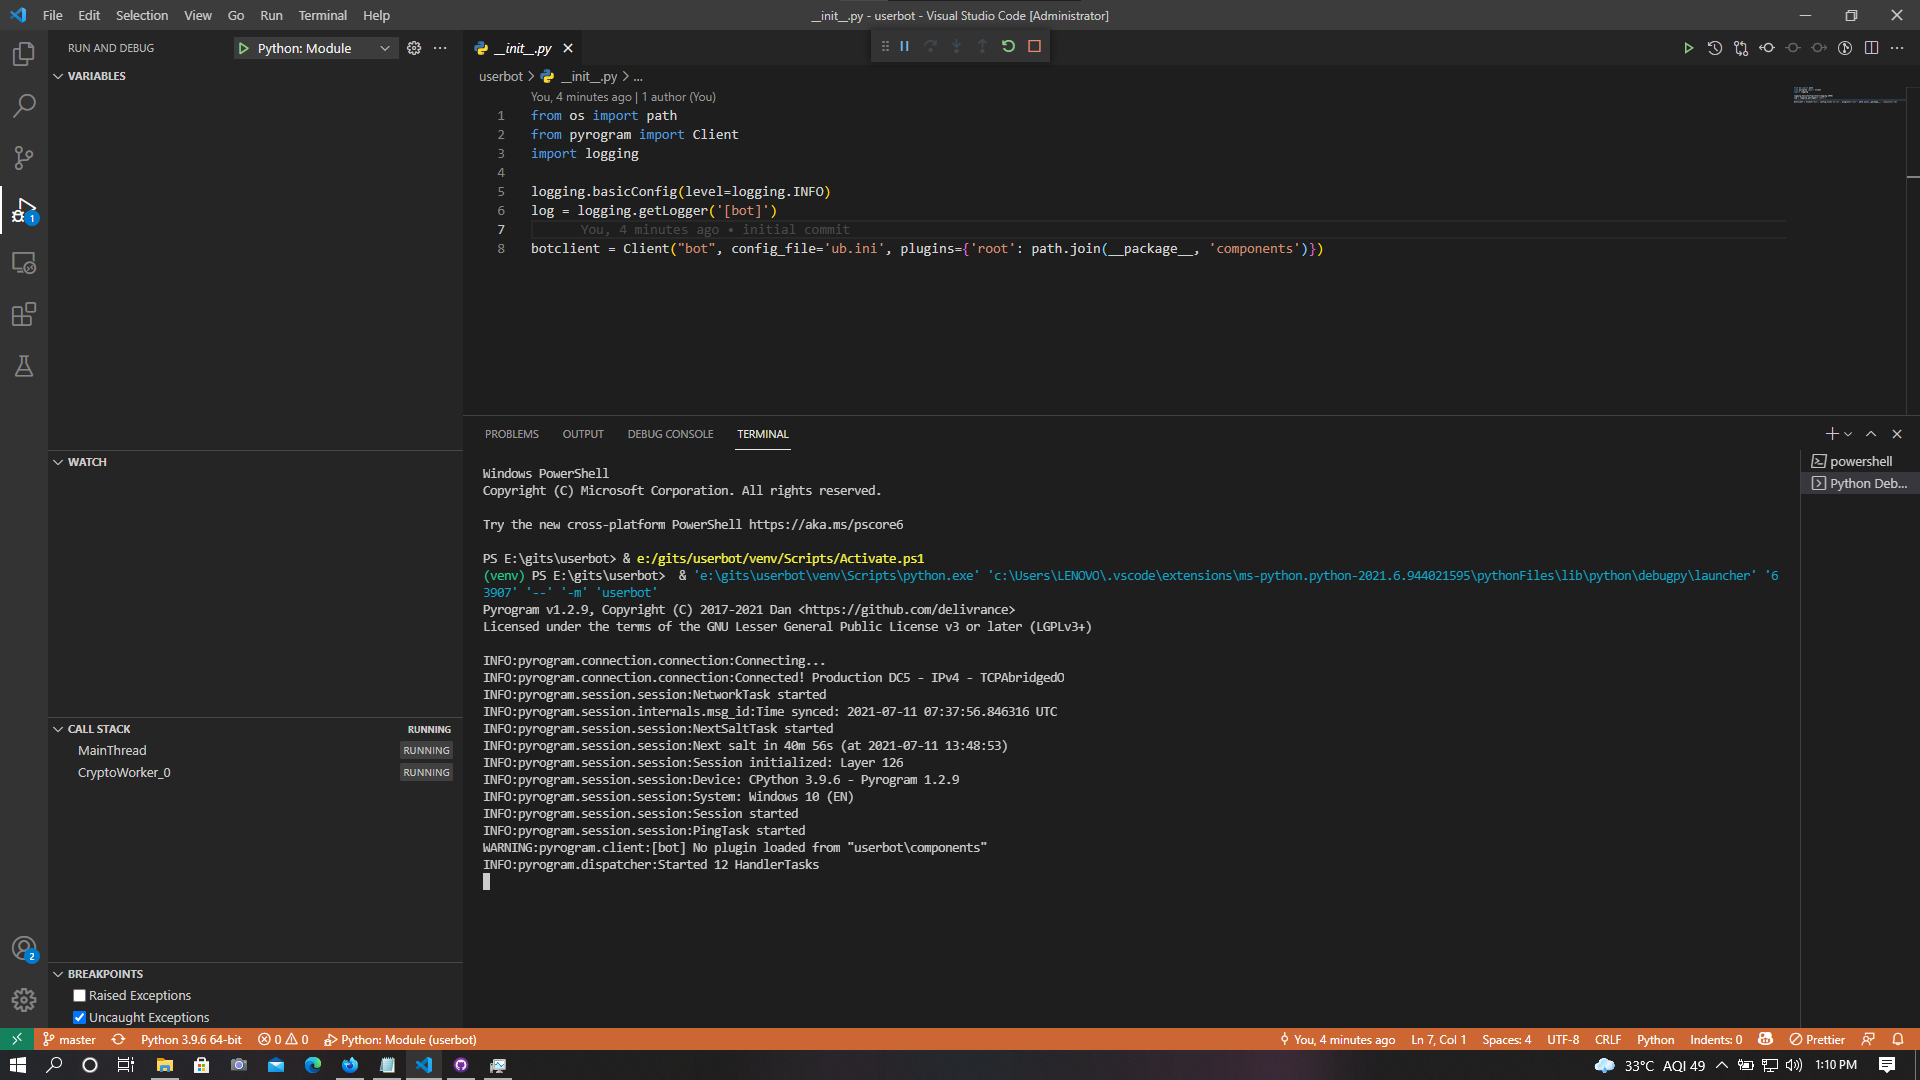Toggle the Raised Exceptions breakpoint checkbox
Image resolution: width=1920 pixels, height=1080 pixels.
point(79,996)
